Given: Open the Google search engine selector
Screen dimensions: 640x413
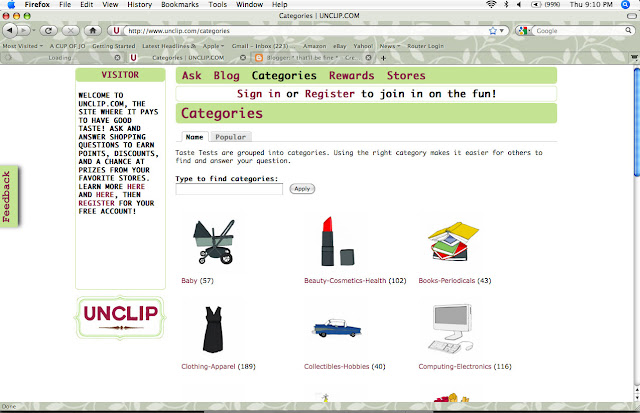Looking at the screenshot, I should point(523,31).
